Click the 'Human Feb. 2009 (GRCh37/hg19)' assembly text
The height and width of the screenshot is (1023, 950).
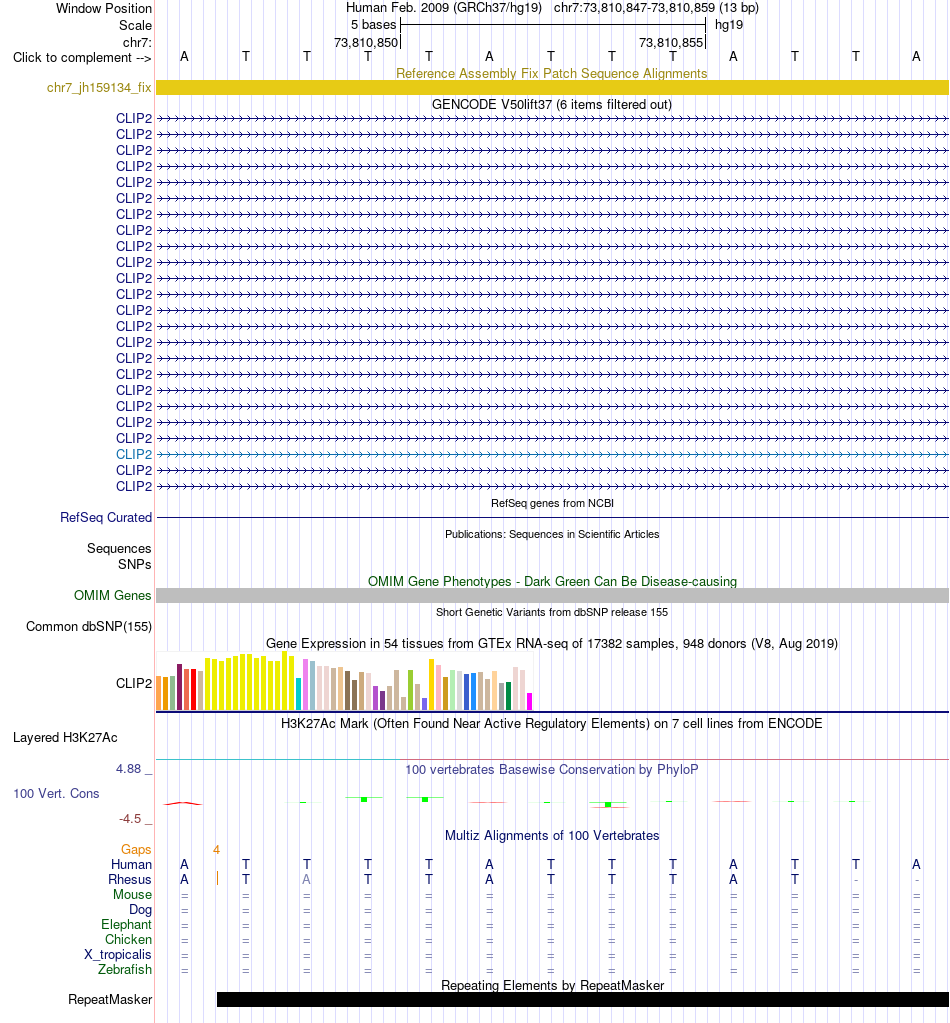pyautogui.click(x=444, y=8)
